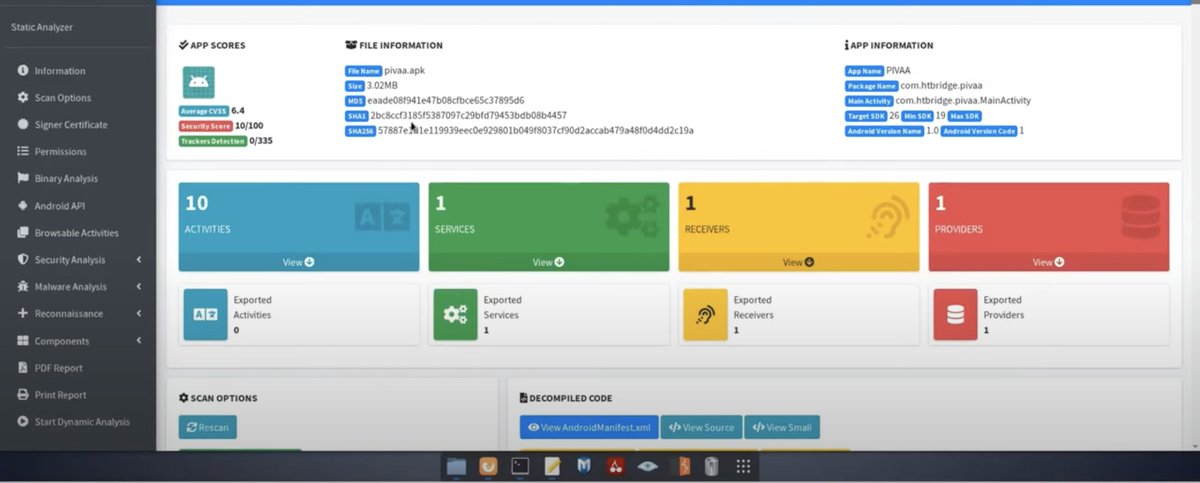Click the SHA256 hash value
Viewport: 1200px width, 483px height.
tap(536, 131)
